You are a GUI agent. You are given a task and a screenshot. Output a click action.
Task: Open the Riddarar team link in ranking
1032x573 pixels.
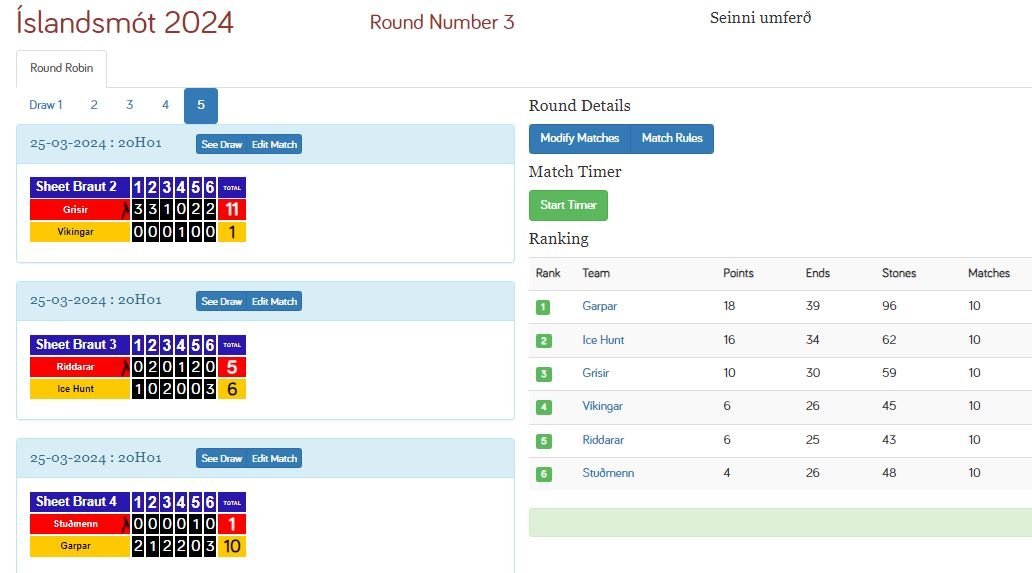point(603,440)
